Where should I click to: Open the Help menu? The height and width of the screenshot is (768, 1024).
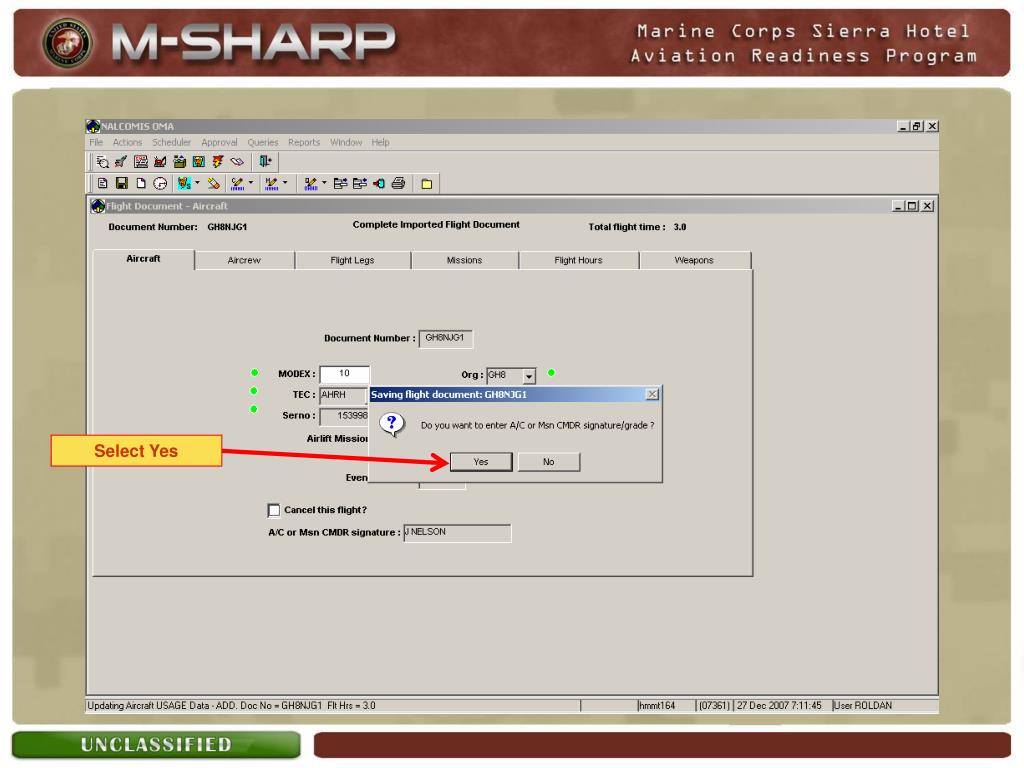[x=381, y=142]
